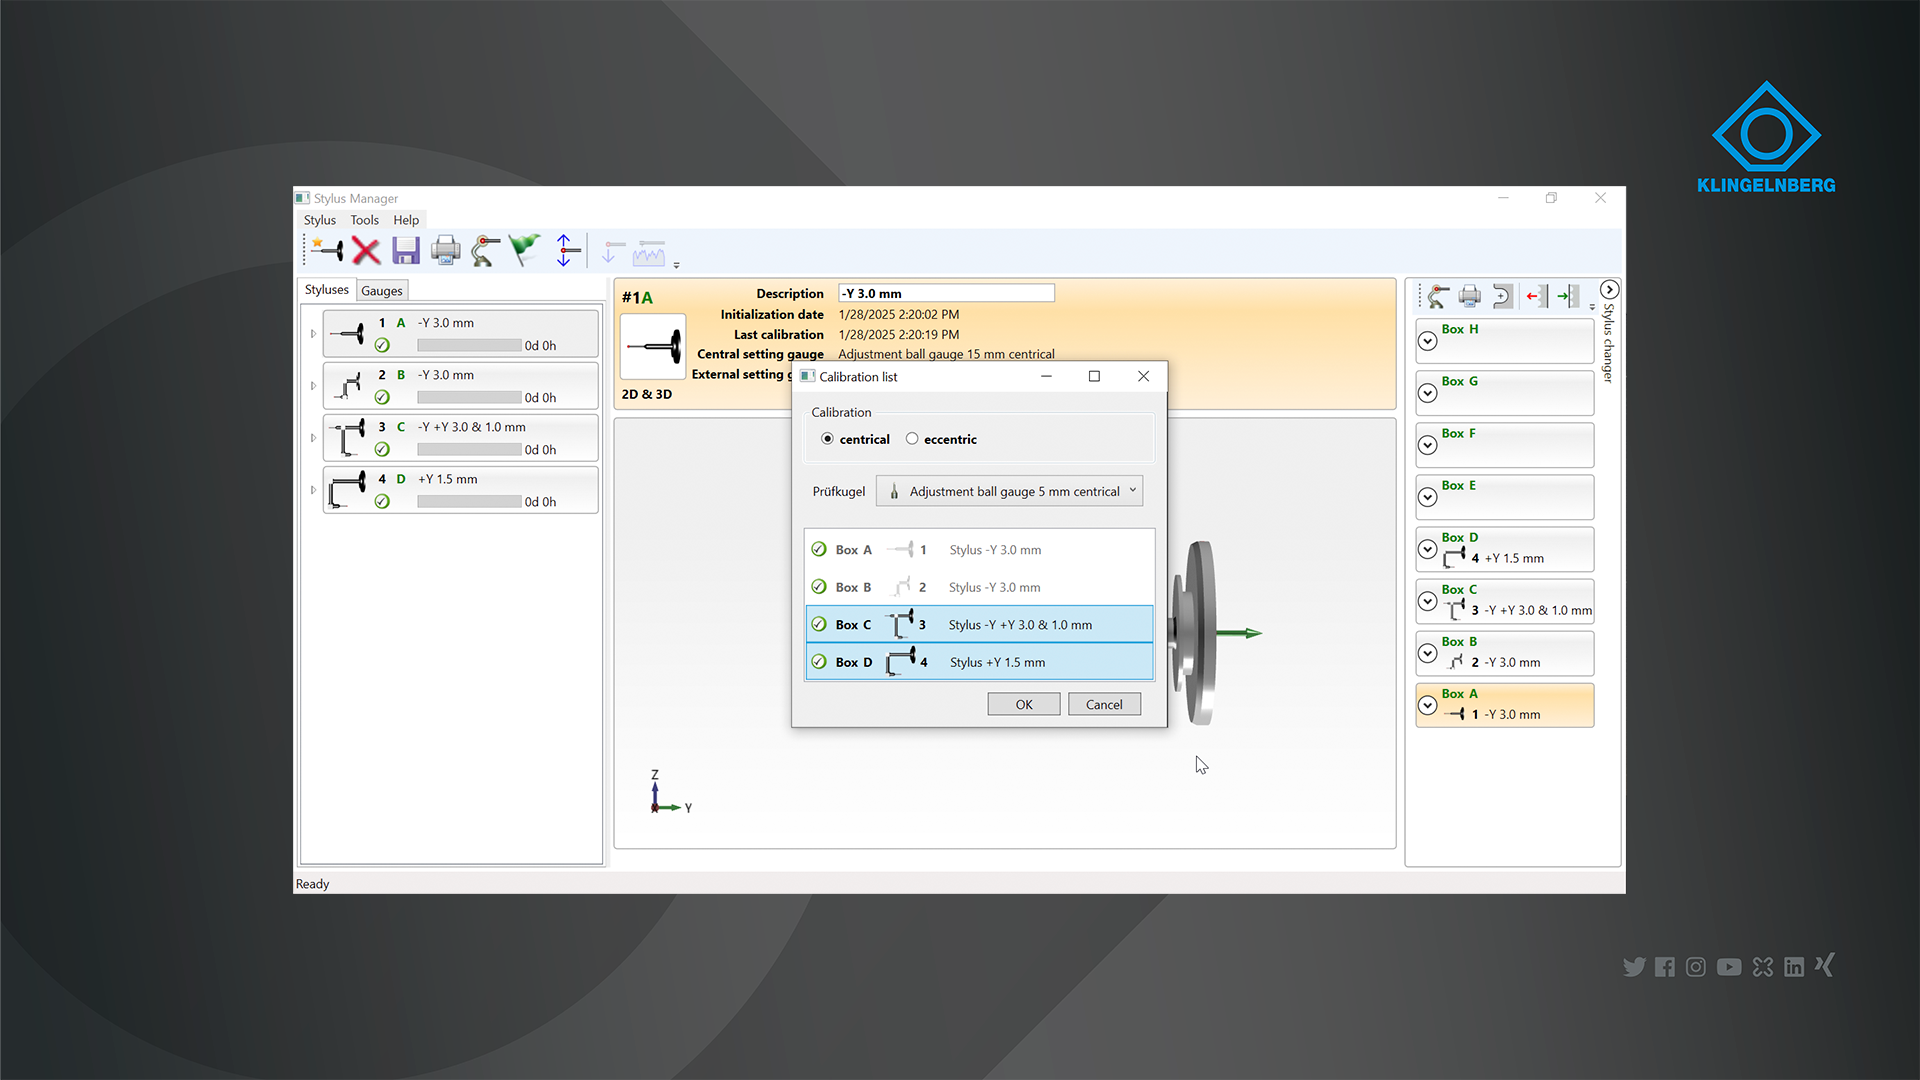This screenshot has width=1920, height=1080.
Task: Click the greyed stylus down-arrow toolbar icon
Action: (x=612, y=251)
